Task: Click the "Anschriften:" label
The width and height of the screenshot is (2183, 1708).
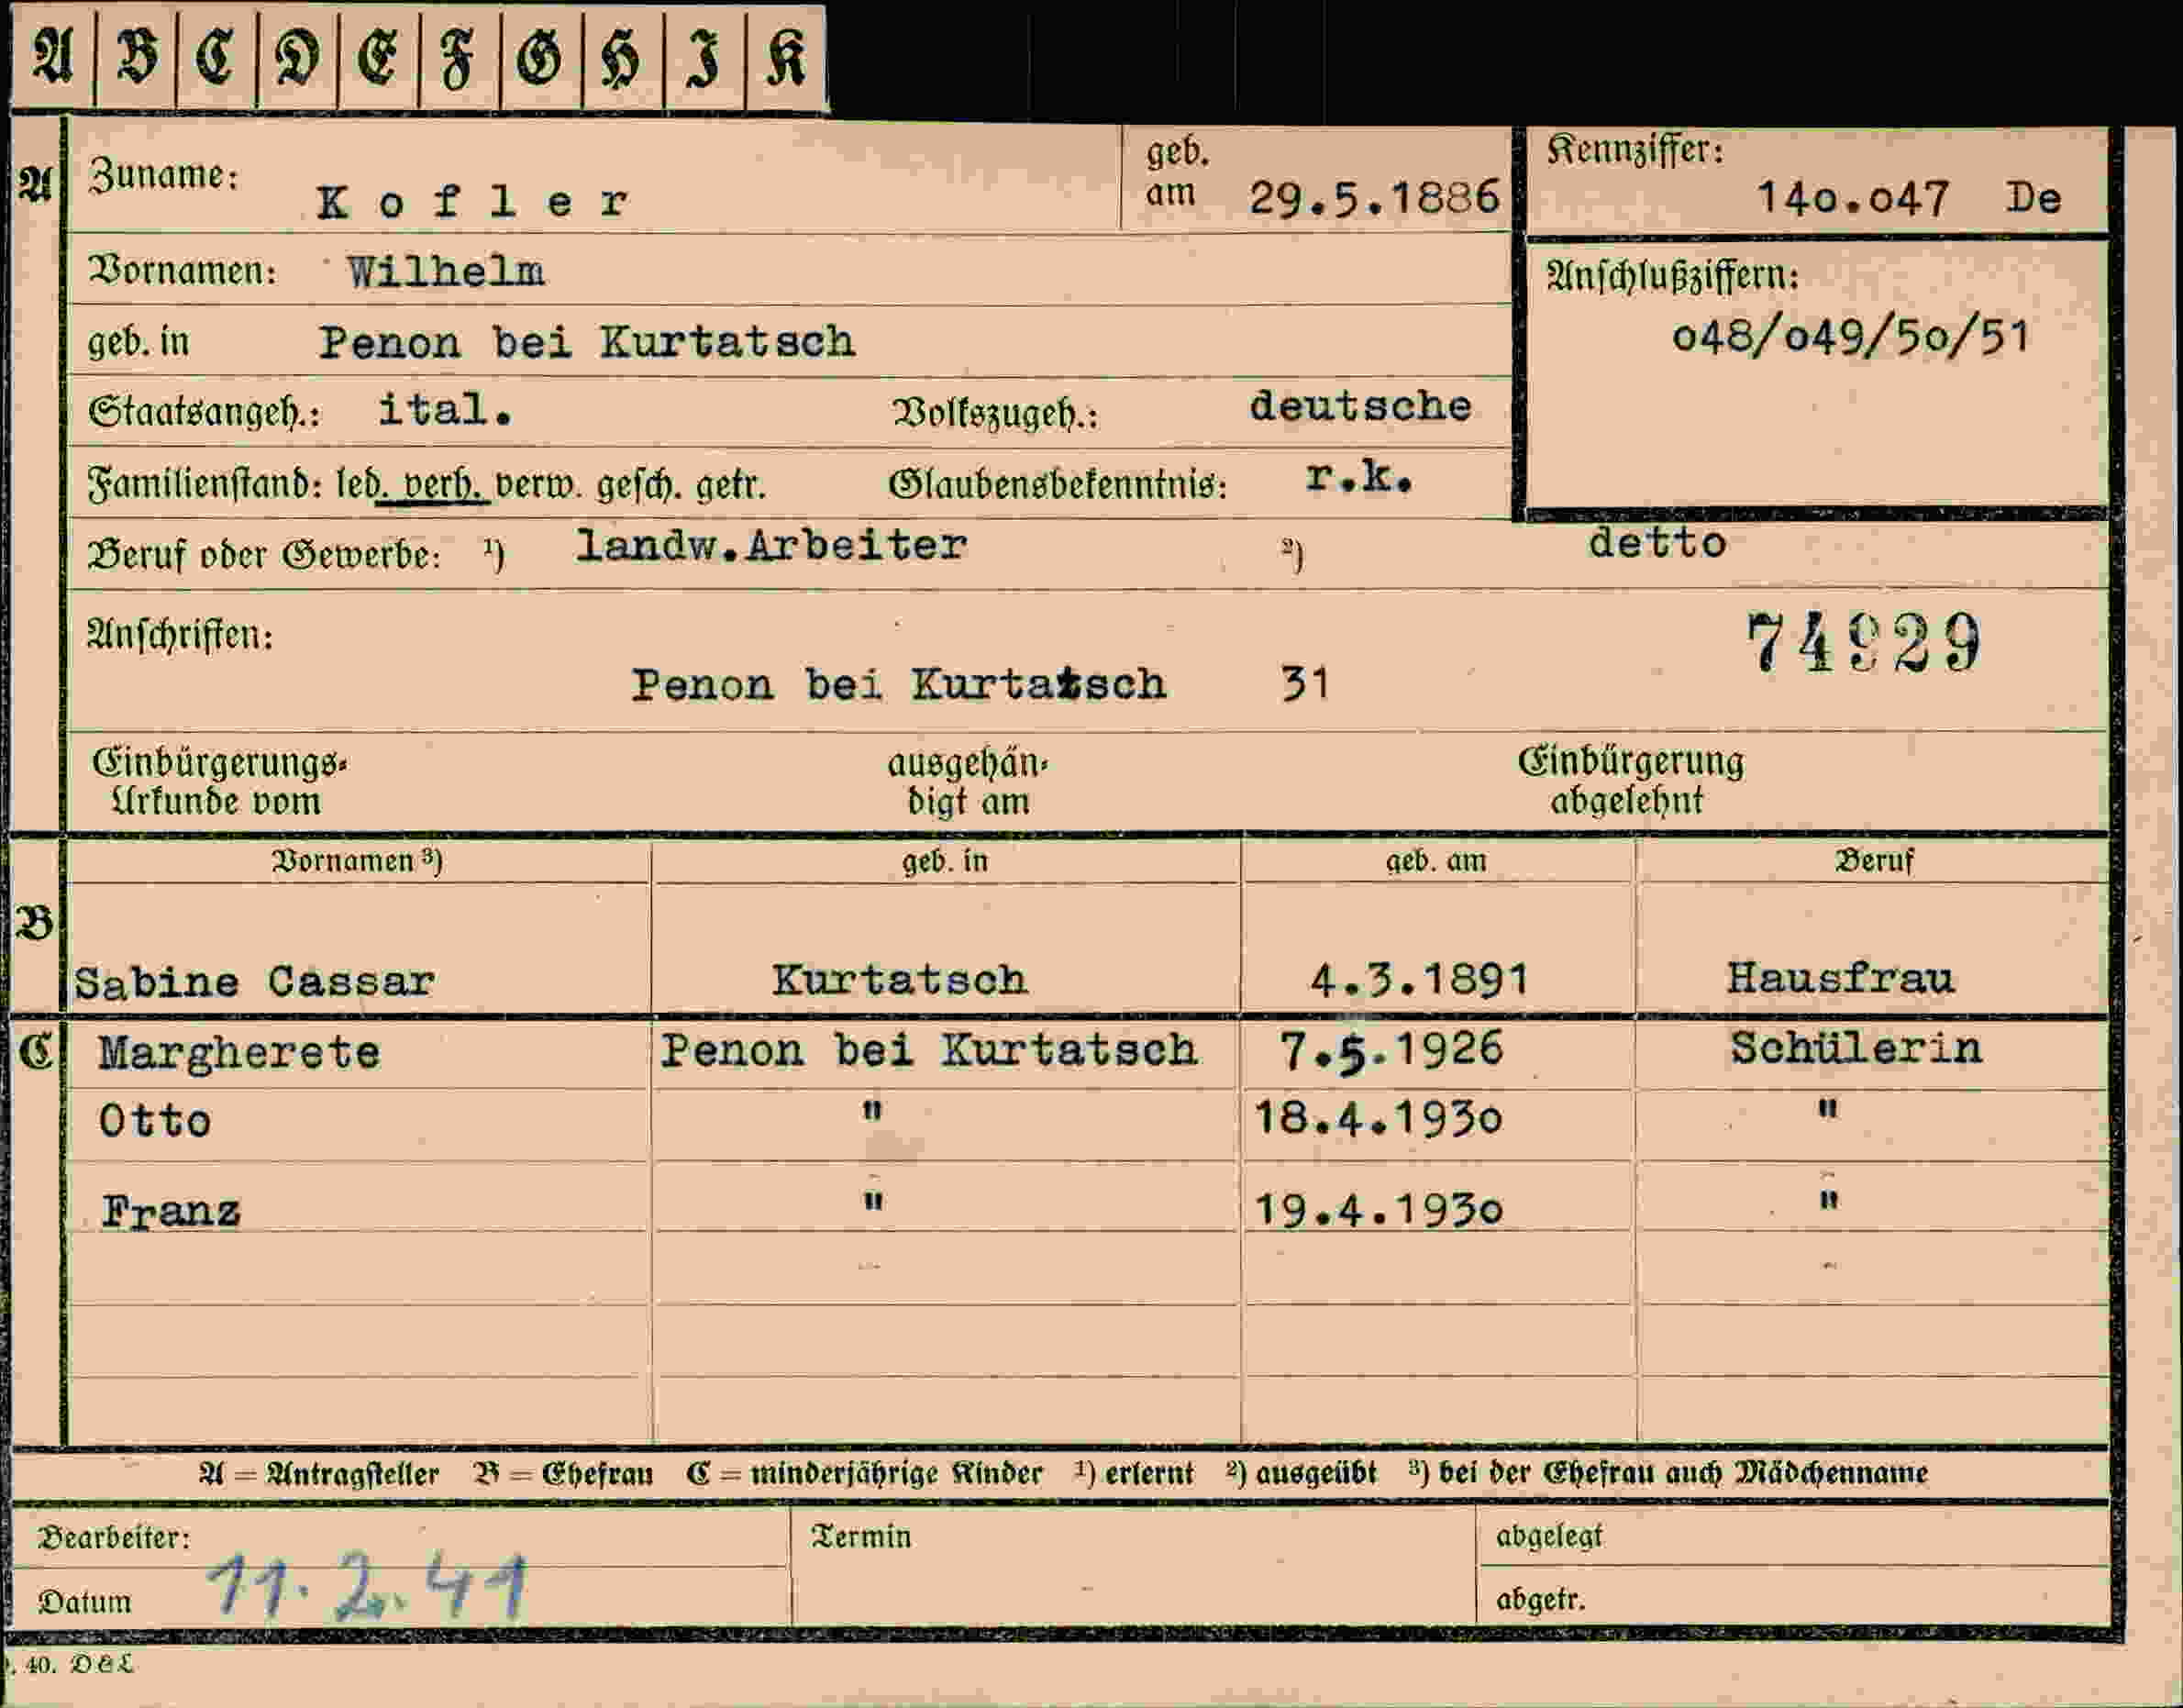Action: tap(180, 634)
